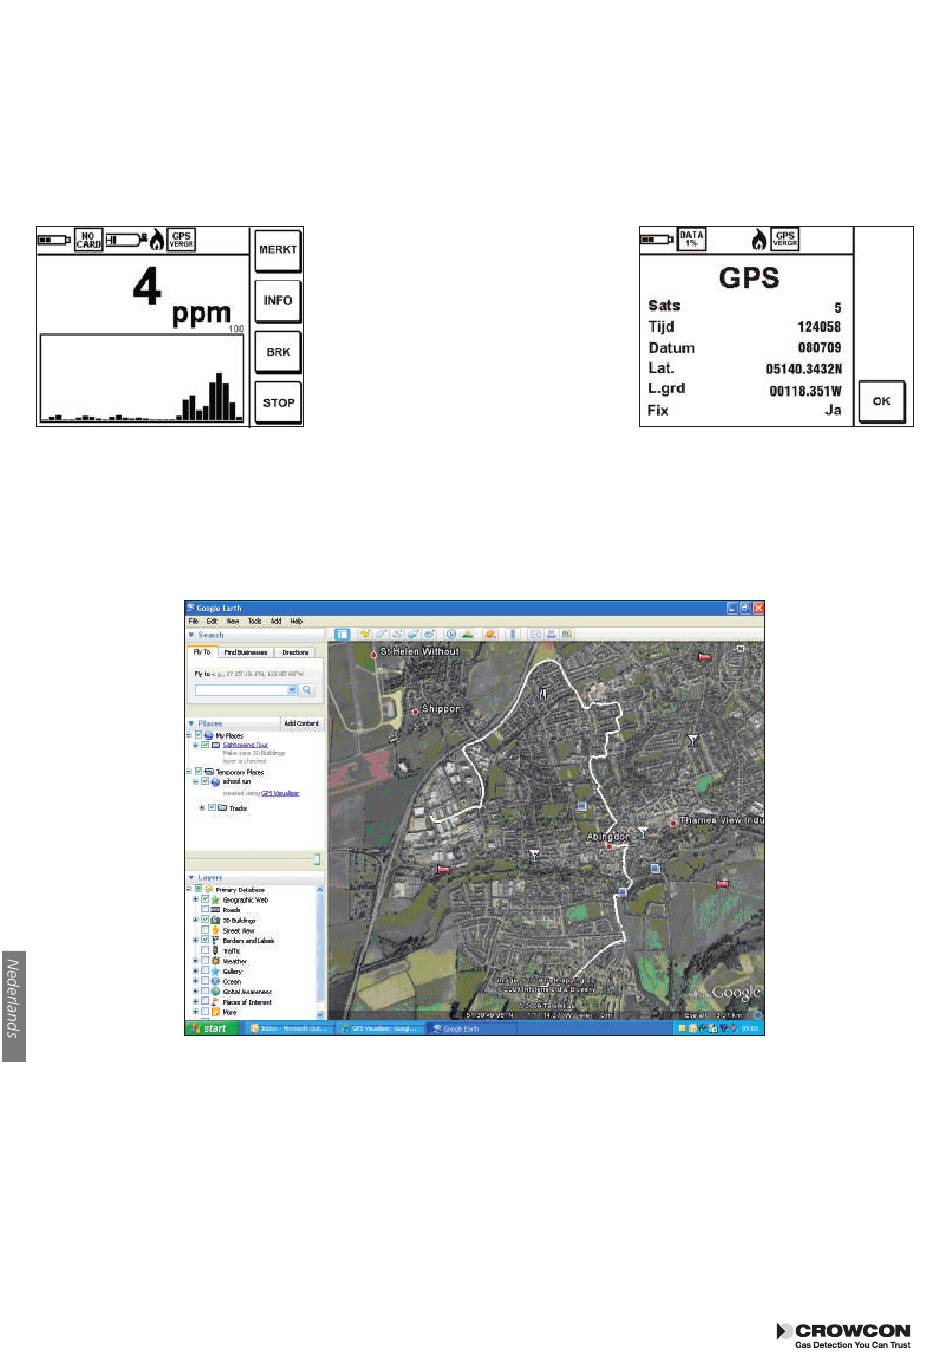Expand the Gallery layer
This screenshot has width=950, height=1364.
tap(196, 971)
